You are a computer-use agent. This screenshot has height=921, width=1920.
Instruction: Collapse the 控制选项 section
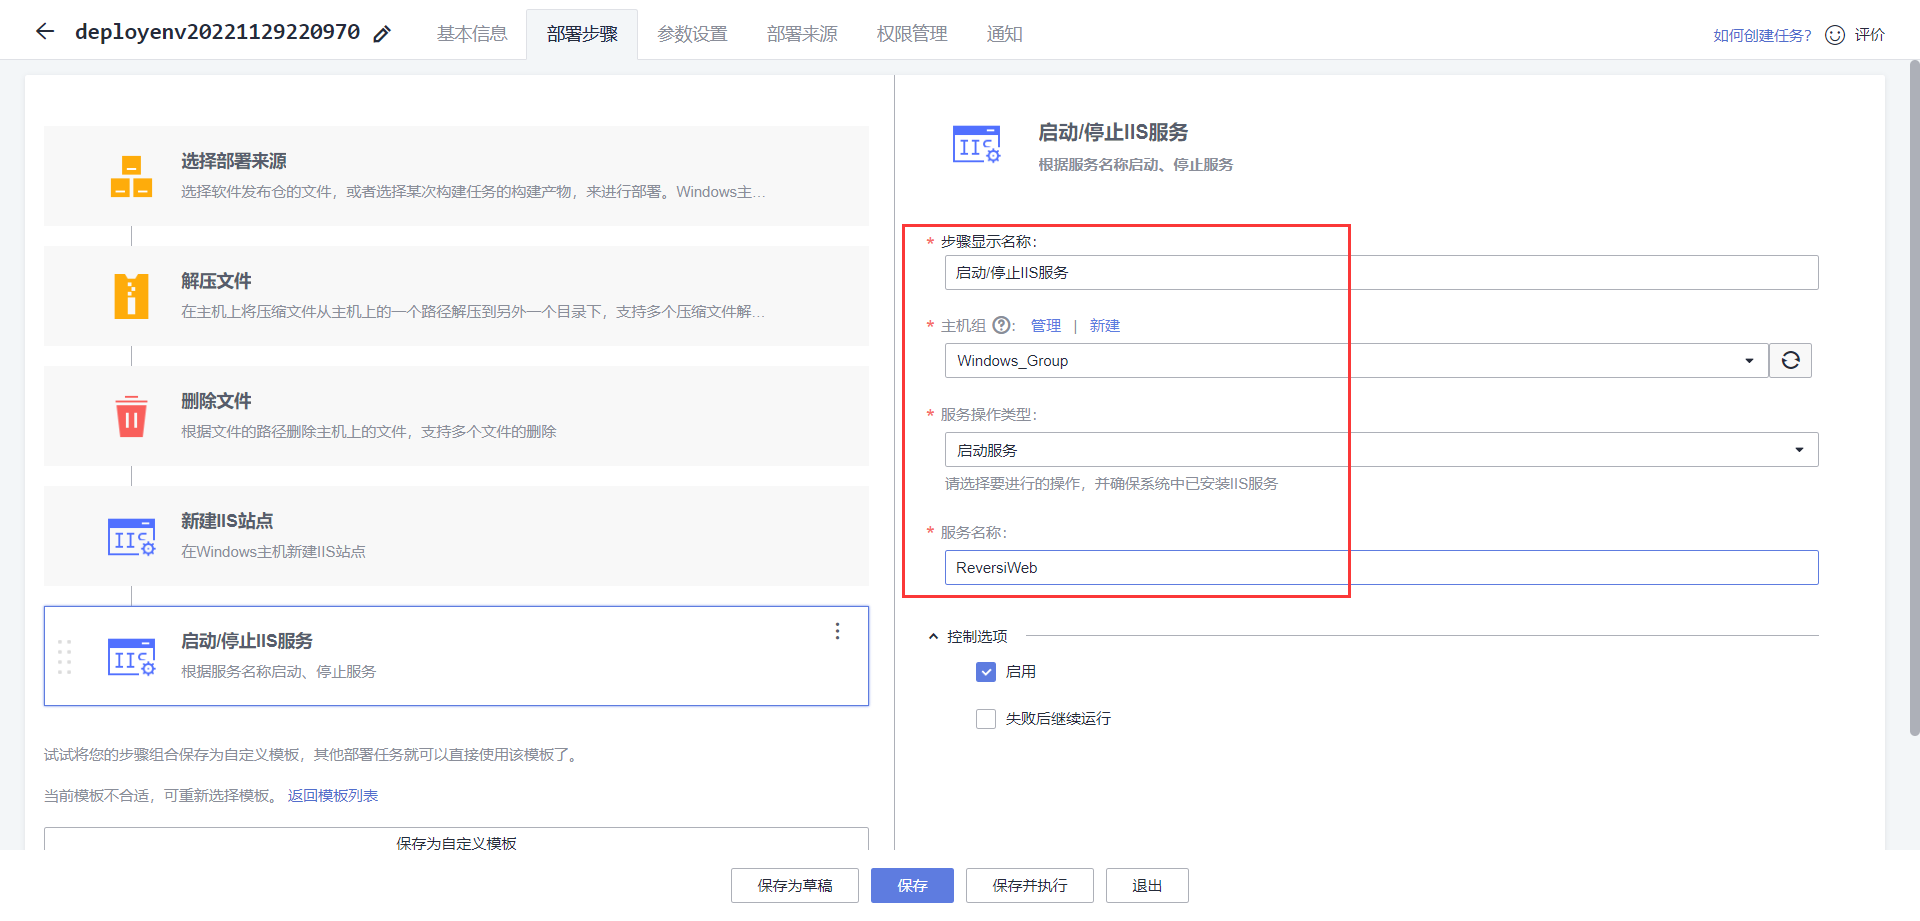931,635
